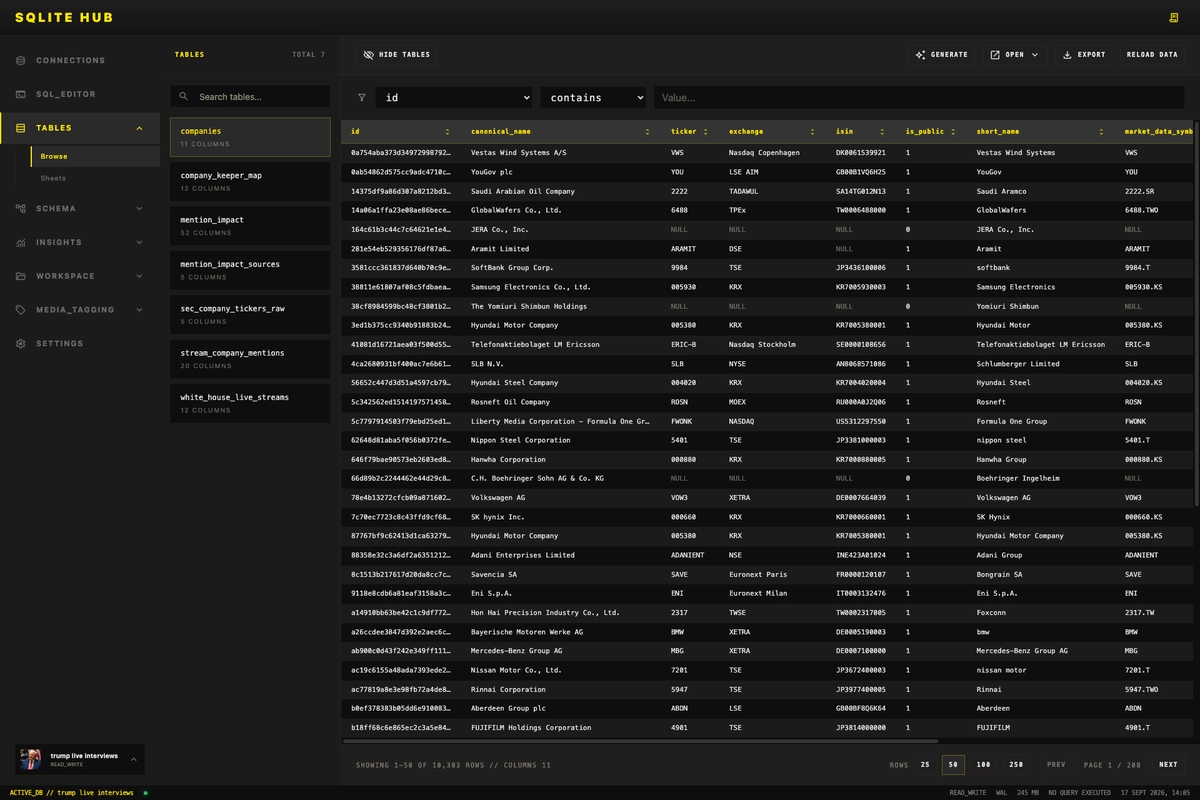Set rows per page to 100
Viewport: 1200px width, 800px height.
click(x=984, y=765)
